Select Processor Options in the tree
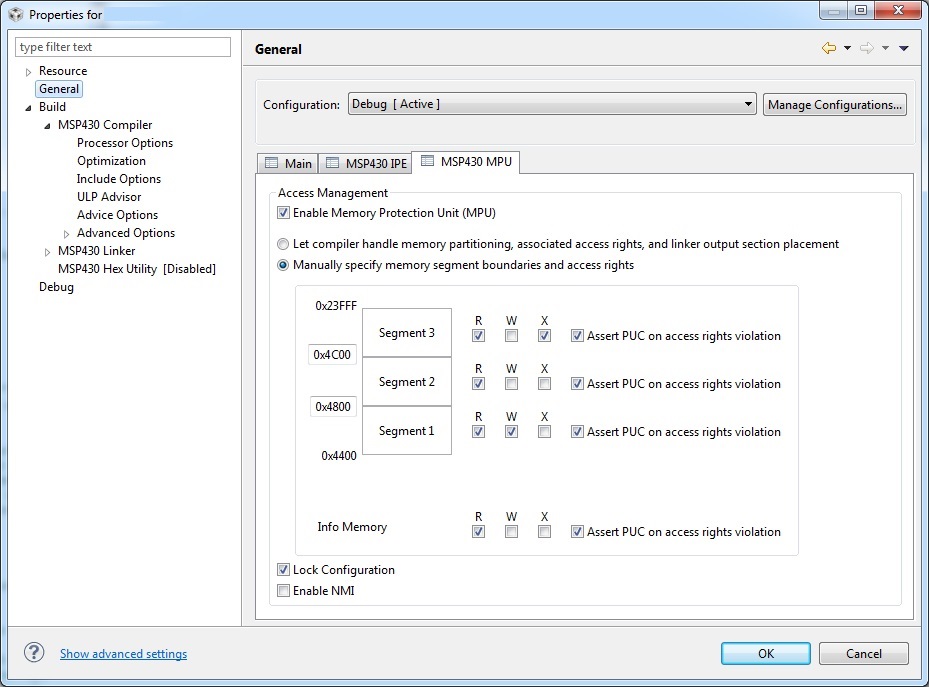 coord(124,143)
